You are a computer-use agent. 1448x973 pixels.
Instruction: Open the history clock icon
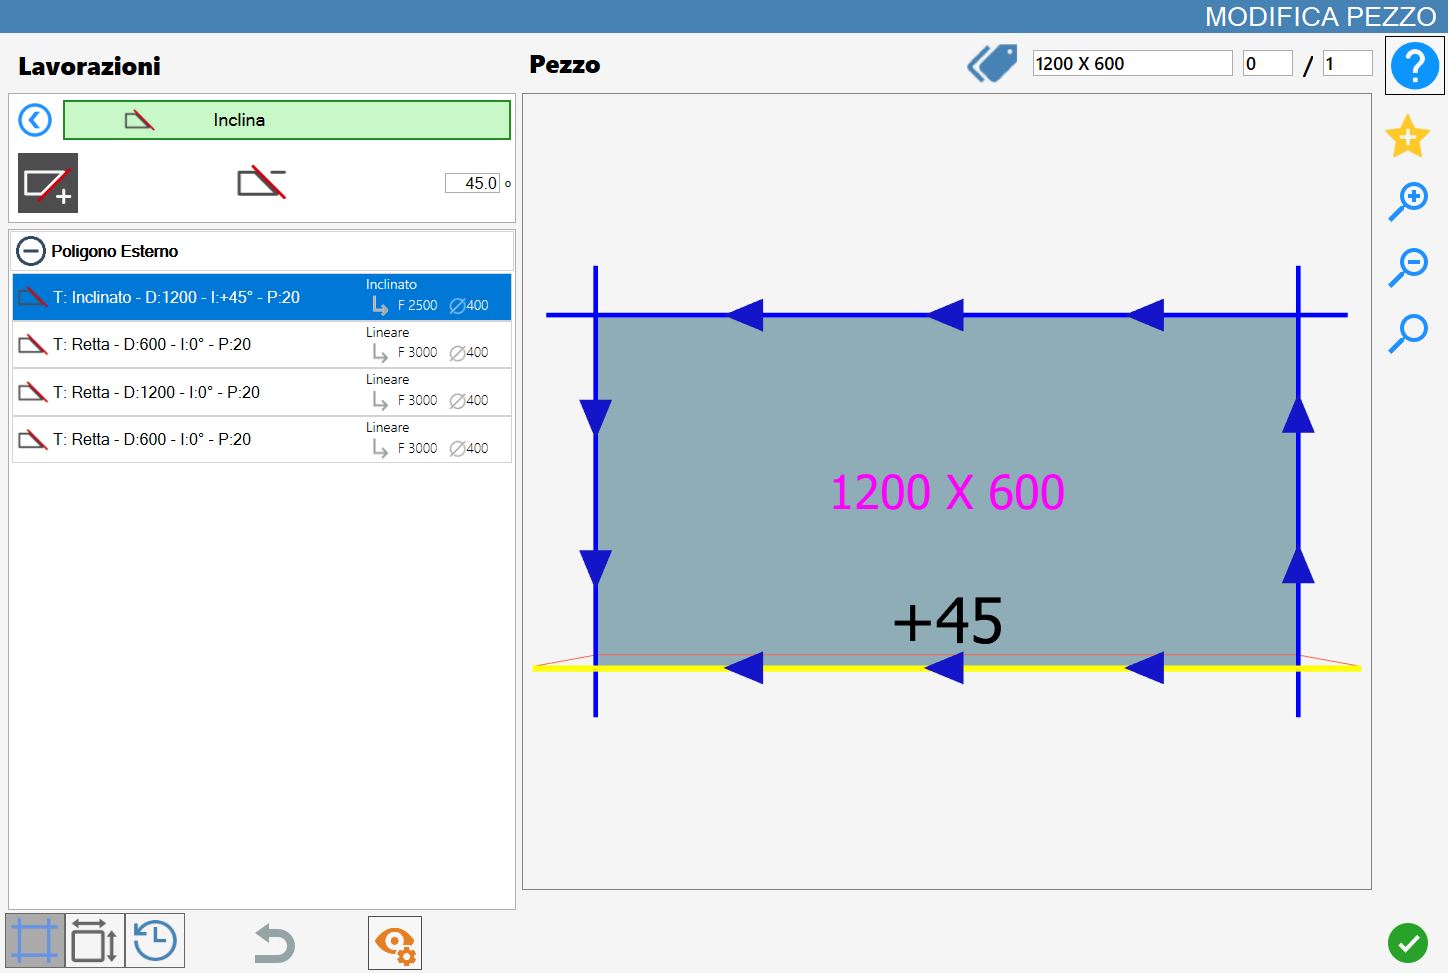pyautogui.click(x=155, y=941)
